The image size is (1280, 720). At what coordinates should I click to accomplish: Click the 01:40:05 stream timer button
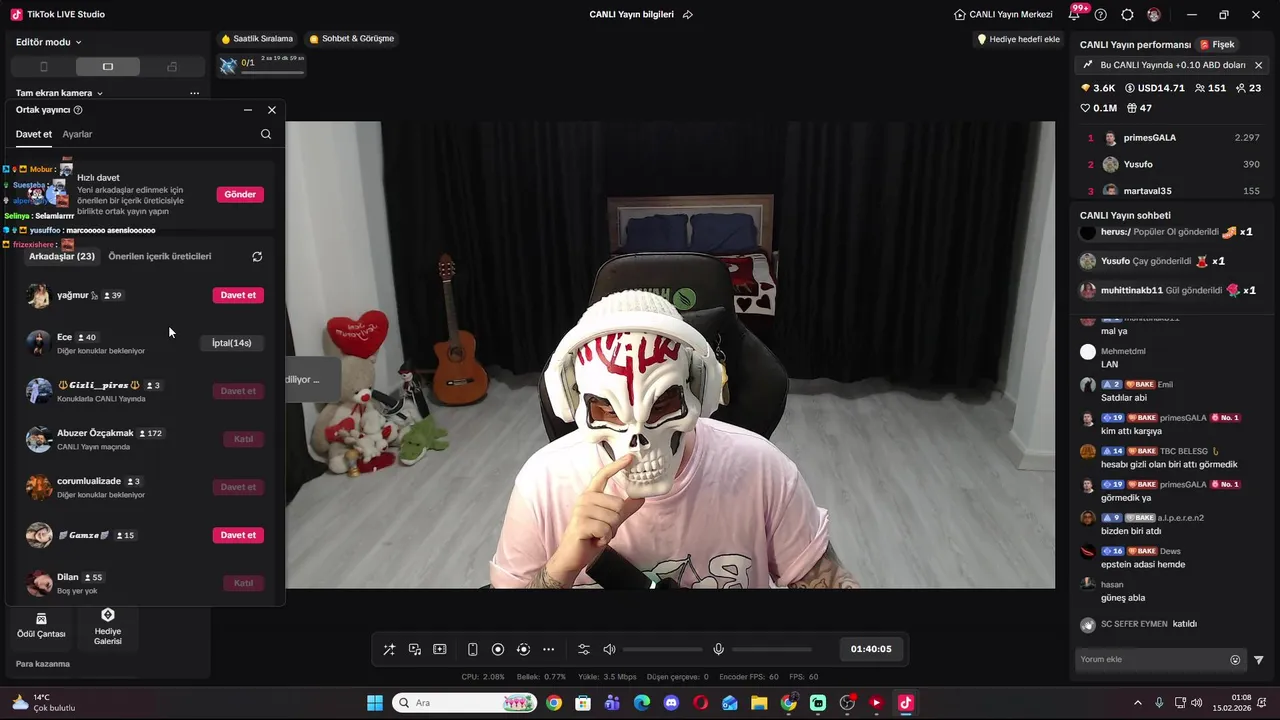click(x=871, y=649)
